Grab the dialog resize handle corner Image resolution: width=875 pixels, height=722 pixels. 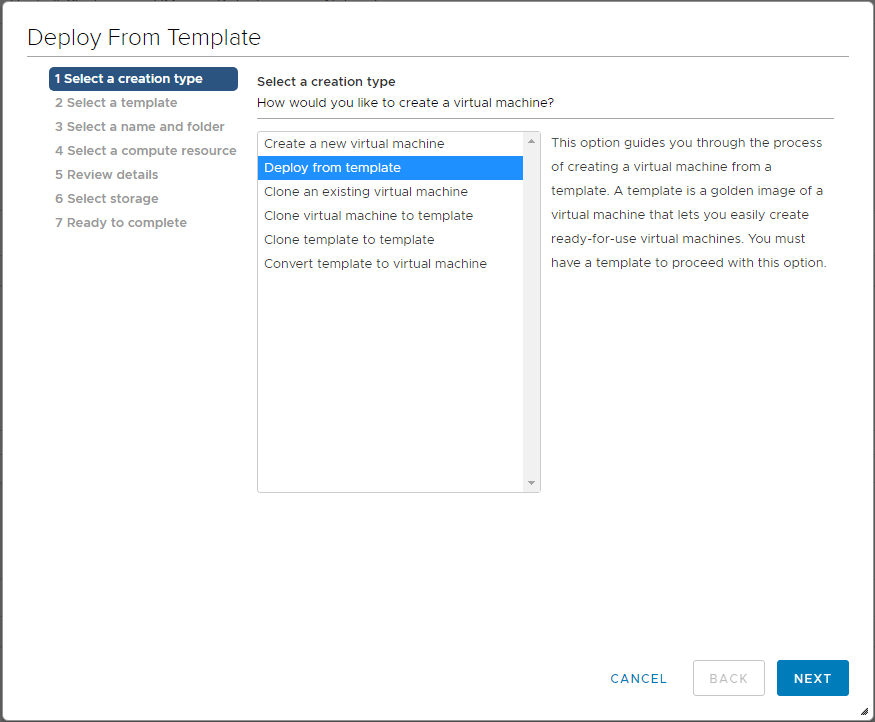pos(863,711)
